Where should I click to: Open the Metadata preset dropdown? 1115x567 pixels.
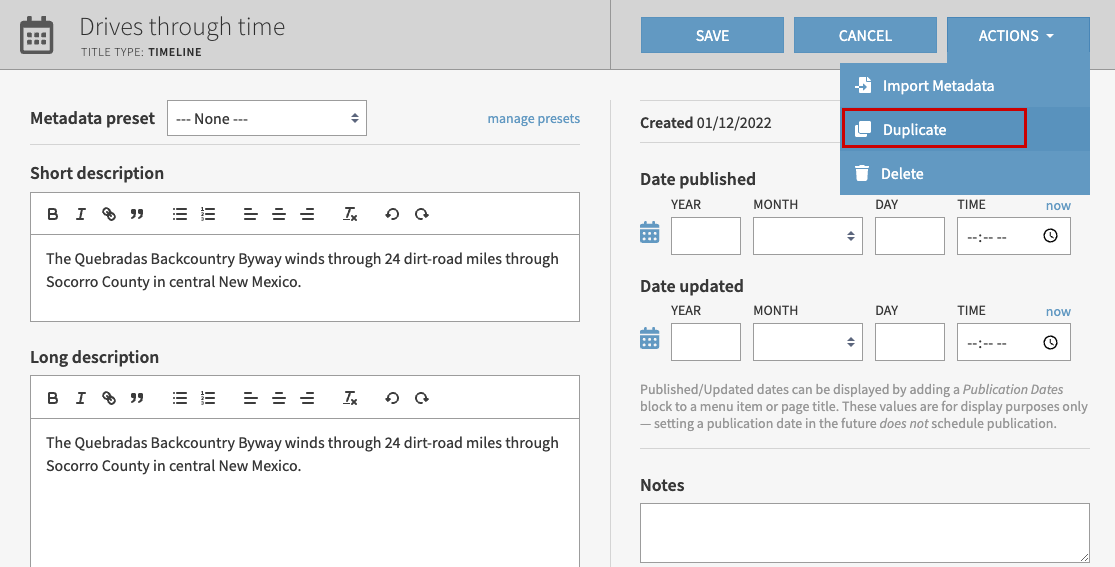click(x=267, y=118)
